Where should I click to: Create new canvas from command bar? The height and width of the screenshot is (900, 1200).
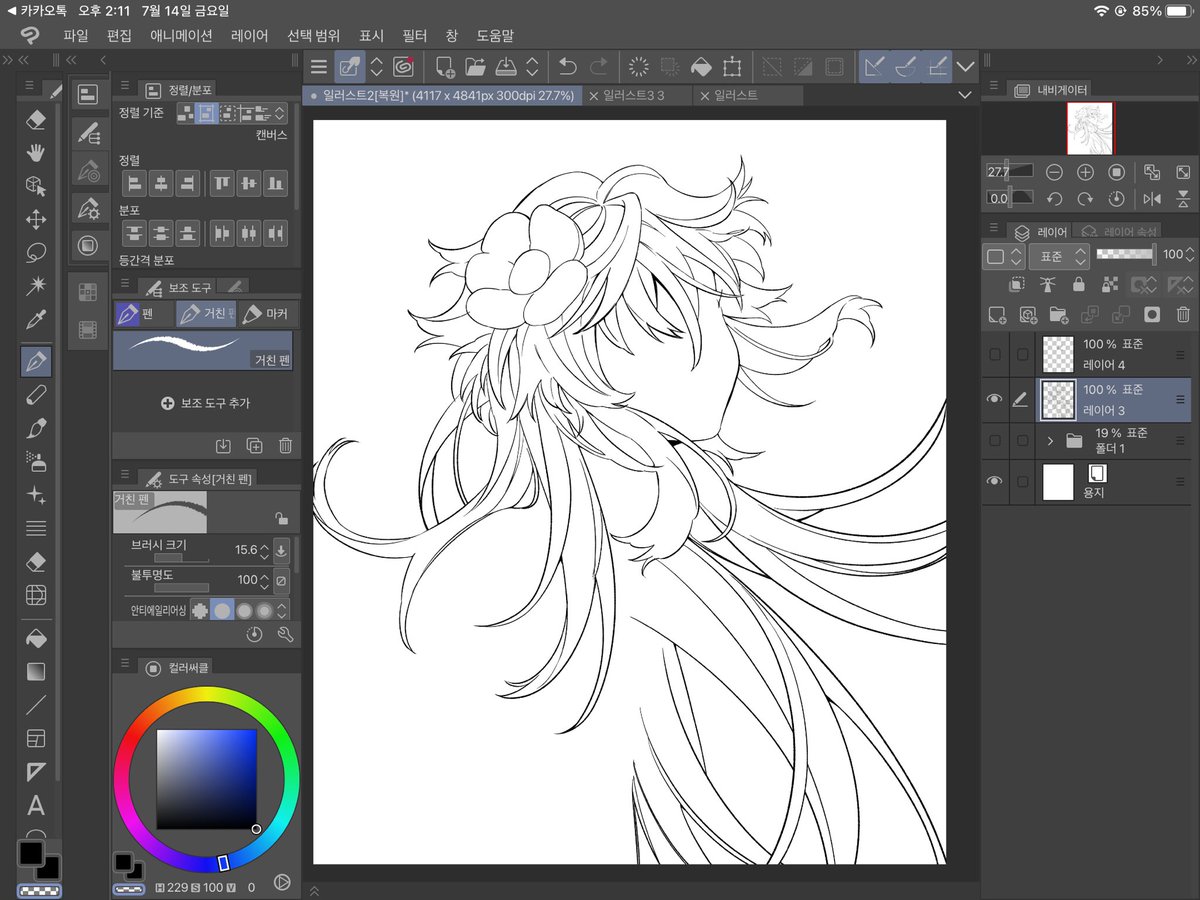444,67
